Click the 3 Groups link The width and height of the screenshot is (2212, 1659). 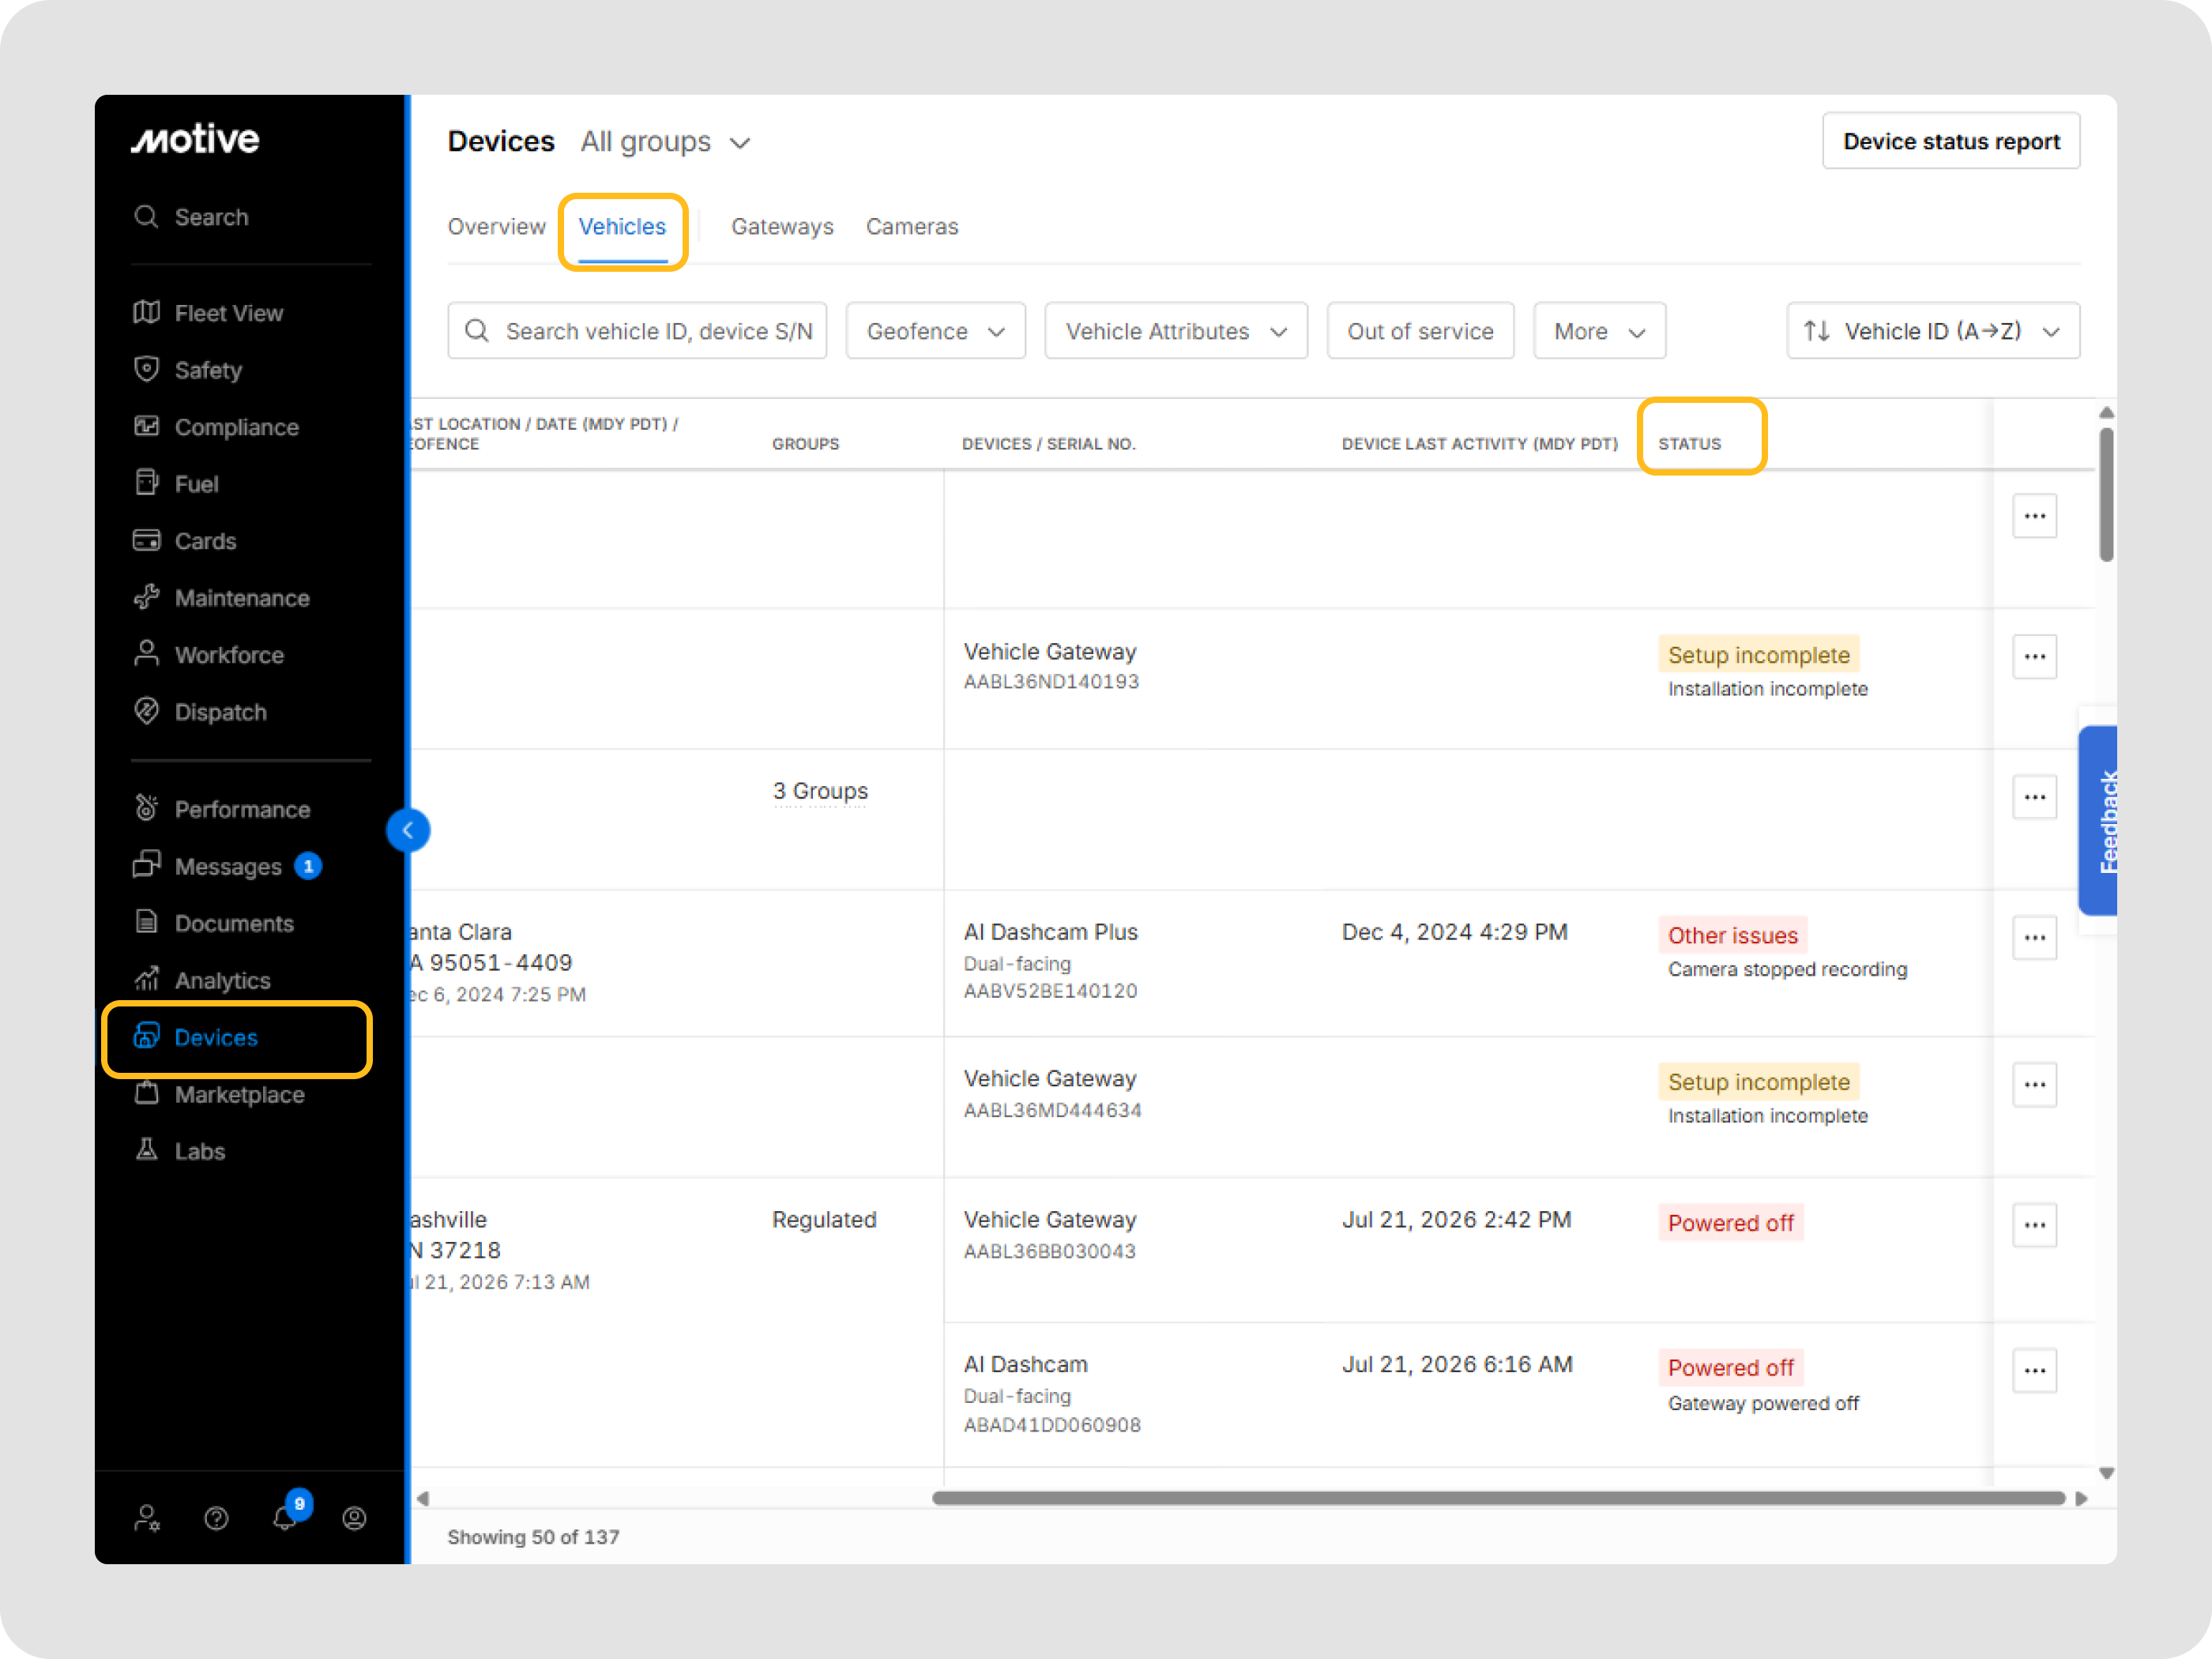820,791
